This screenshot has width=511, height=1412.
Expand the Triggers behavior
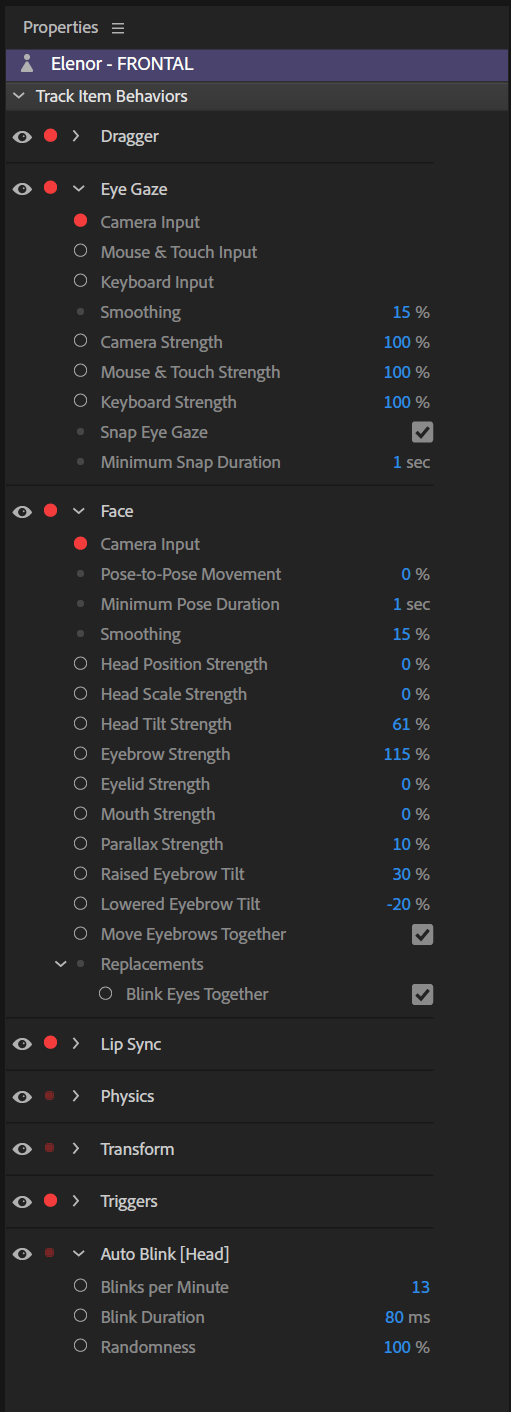point(76,1201)
